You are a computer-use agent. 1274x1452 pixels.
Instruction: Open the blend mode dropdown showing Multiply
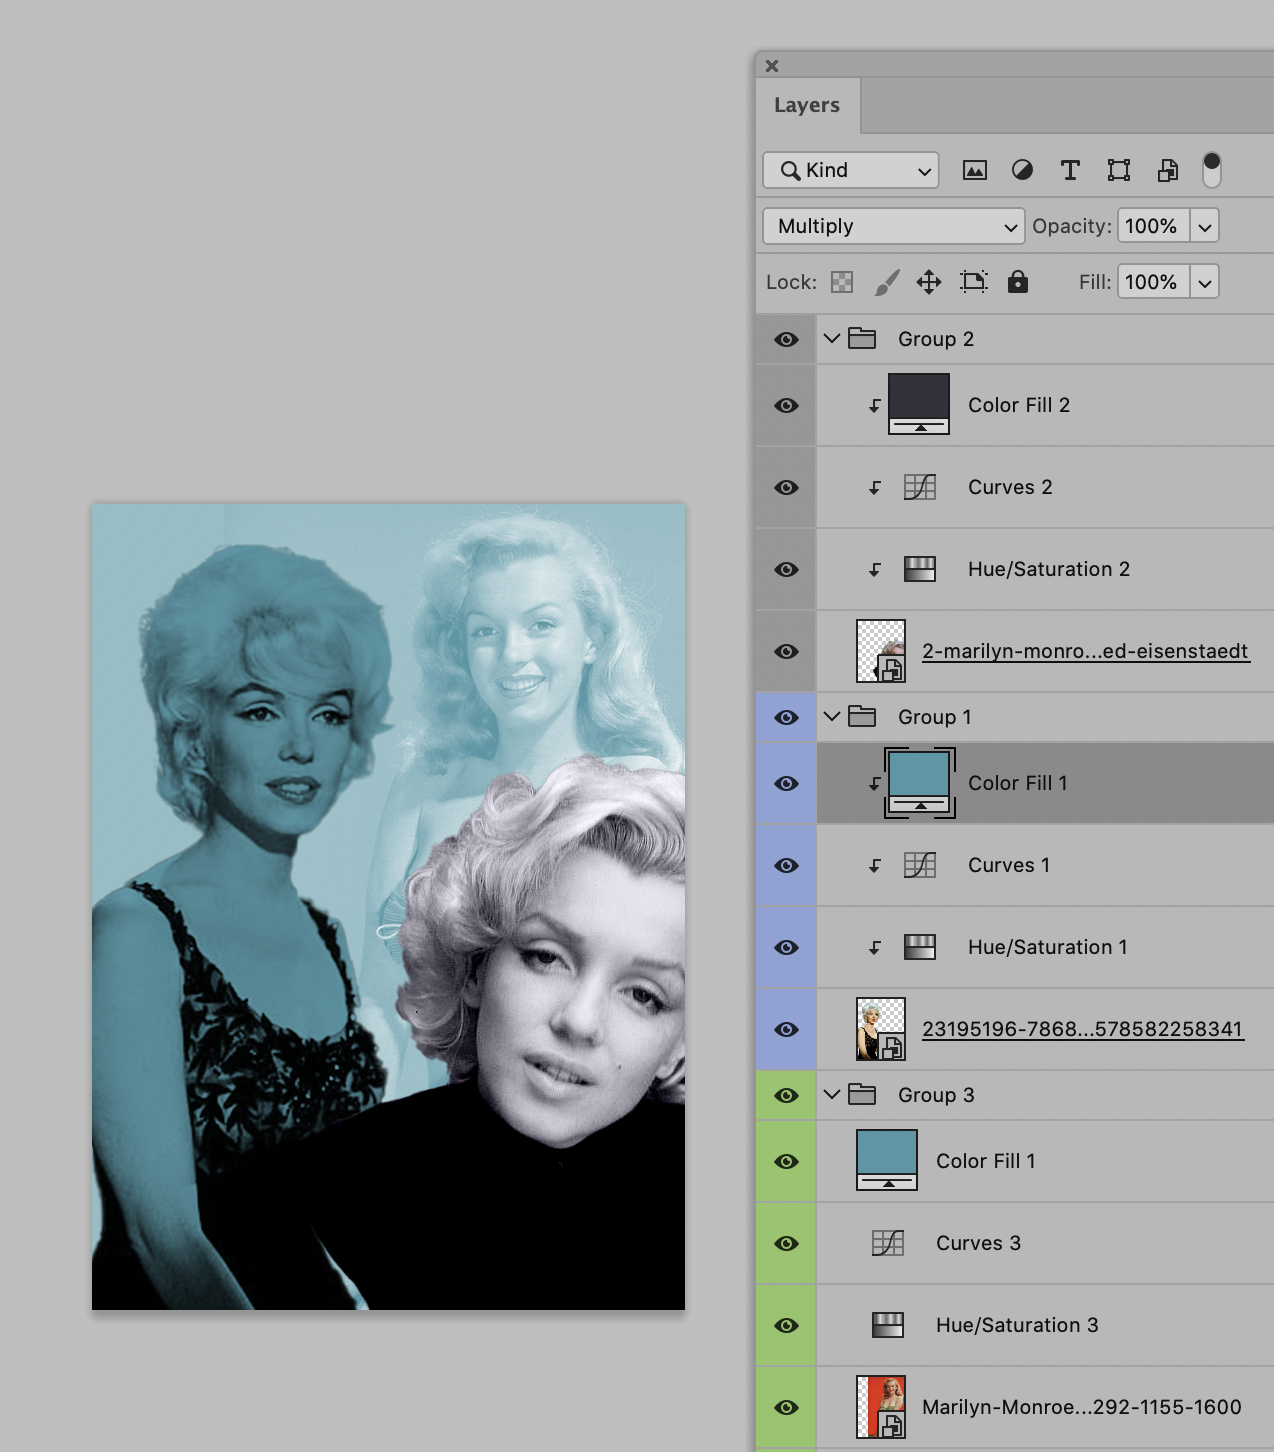[x=893, y=226]
